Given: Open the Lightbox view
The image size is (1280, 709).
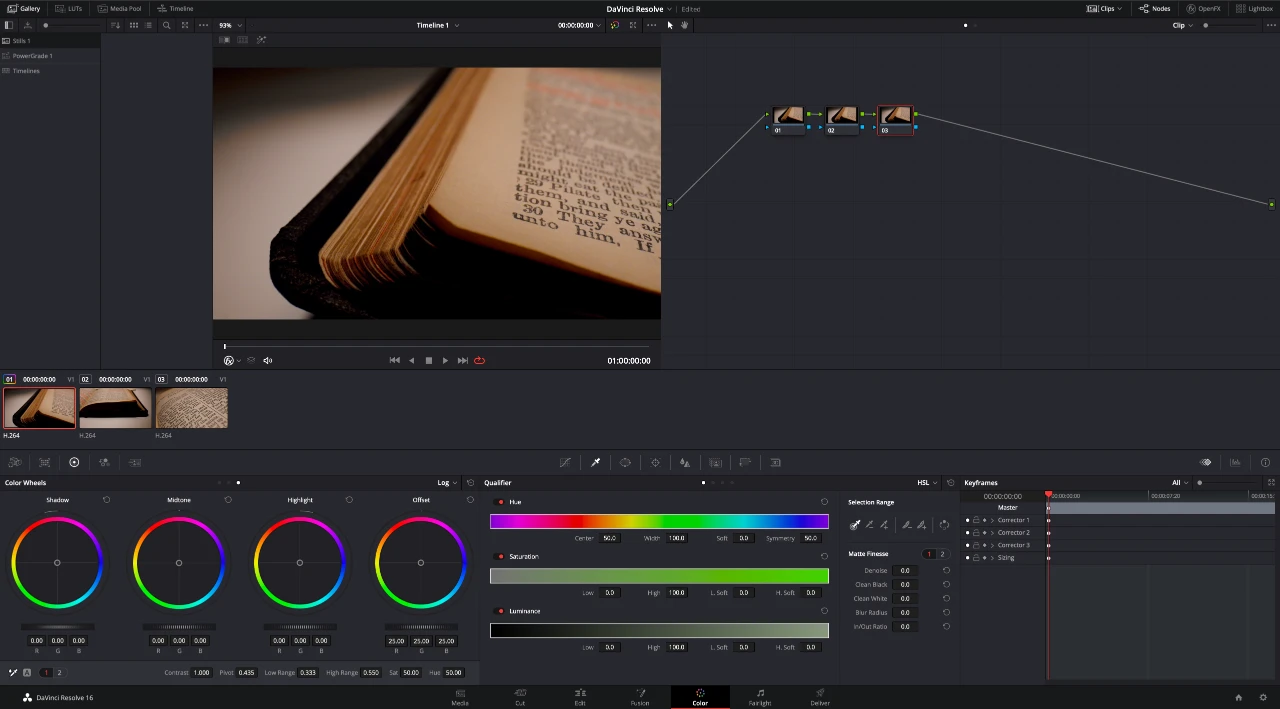Looking at the screenshot, I should (1256, 8).
